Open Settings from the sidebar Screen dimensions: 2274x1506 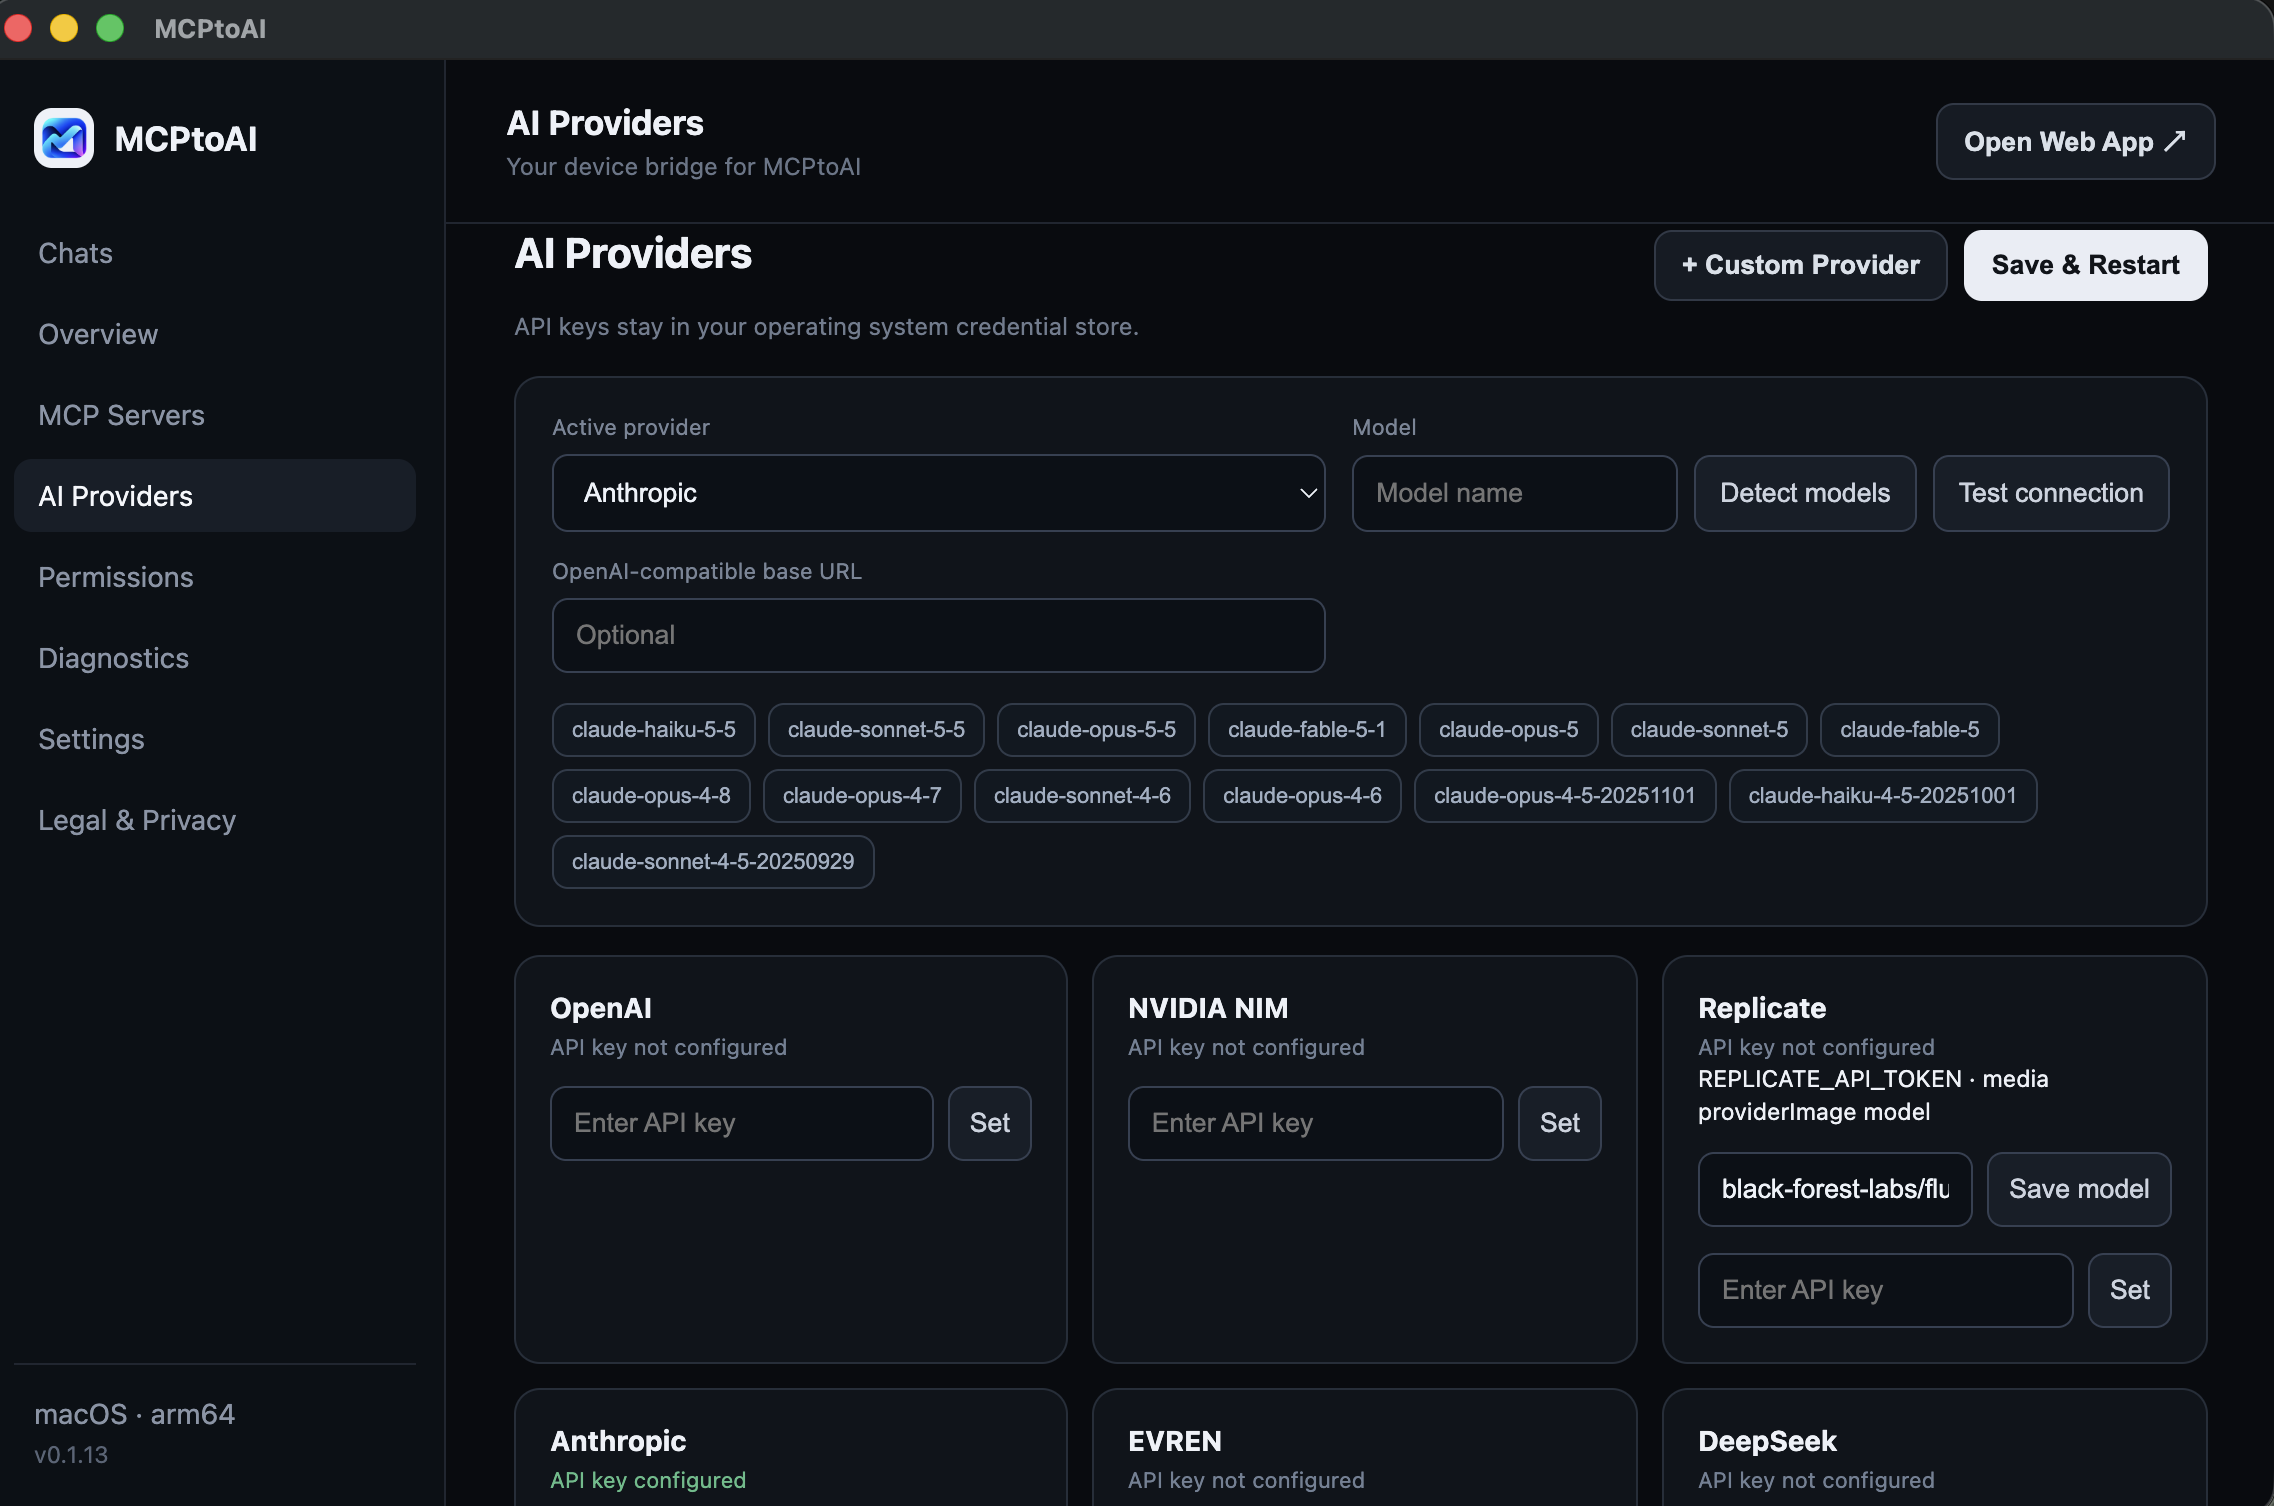(91, 739)
